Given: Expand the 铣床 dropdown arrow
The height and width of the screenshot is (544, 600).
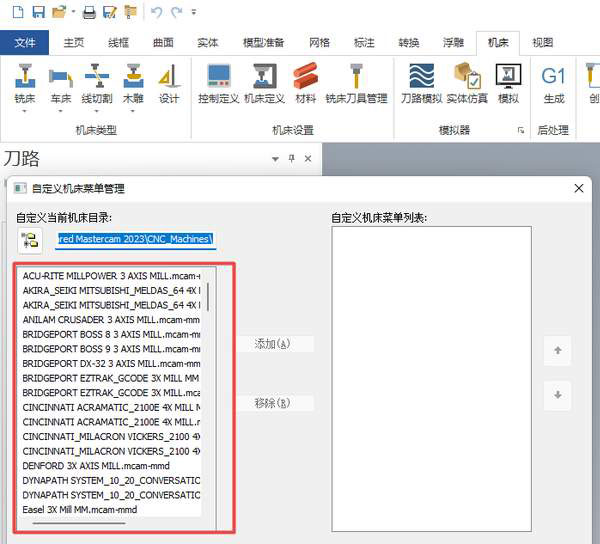Looking at the screenshot, I should [25, 111].
